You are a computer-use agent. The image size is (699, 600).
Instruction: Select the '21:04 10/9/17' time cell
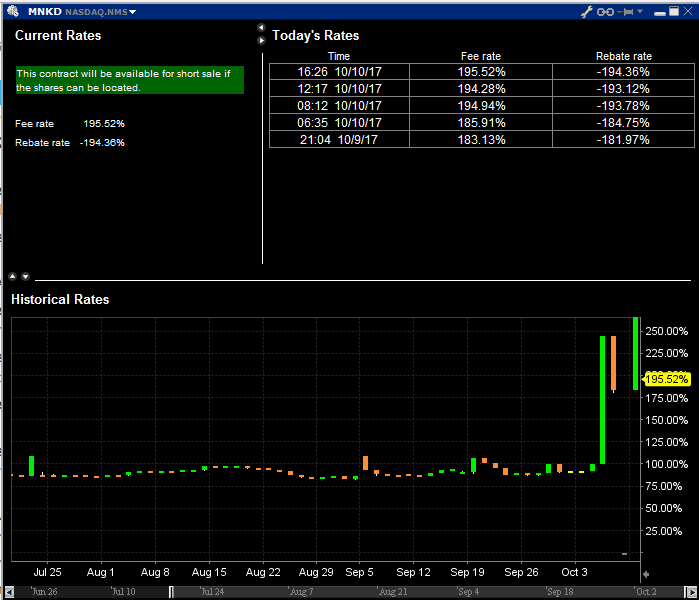(339, 140)
